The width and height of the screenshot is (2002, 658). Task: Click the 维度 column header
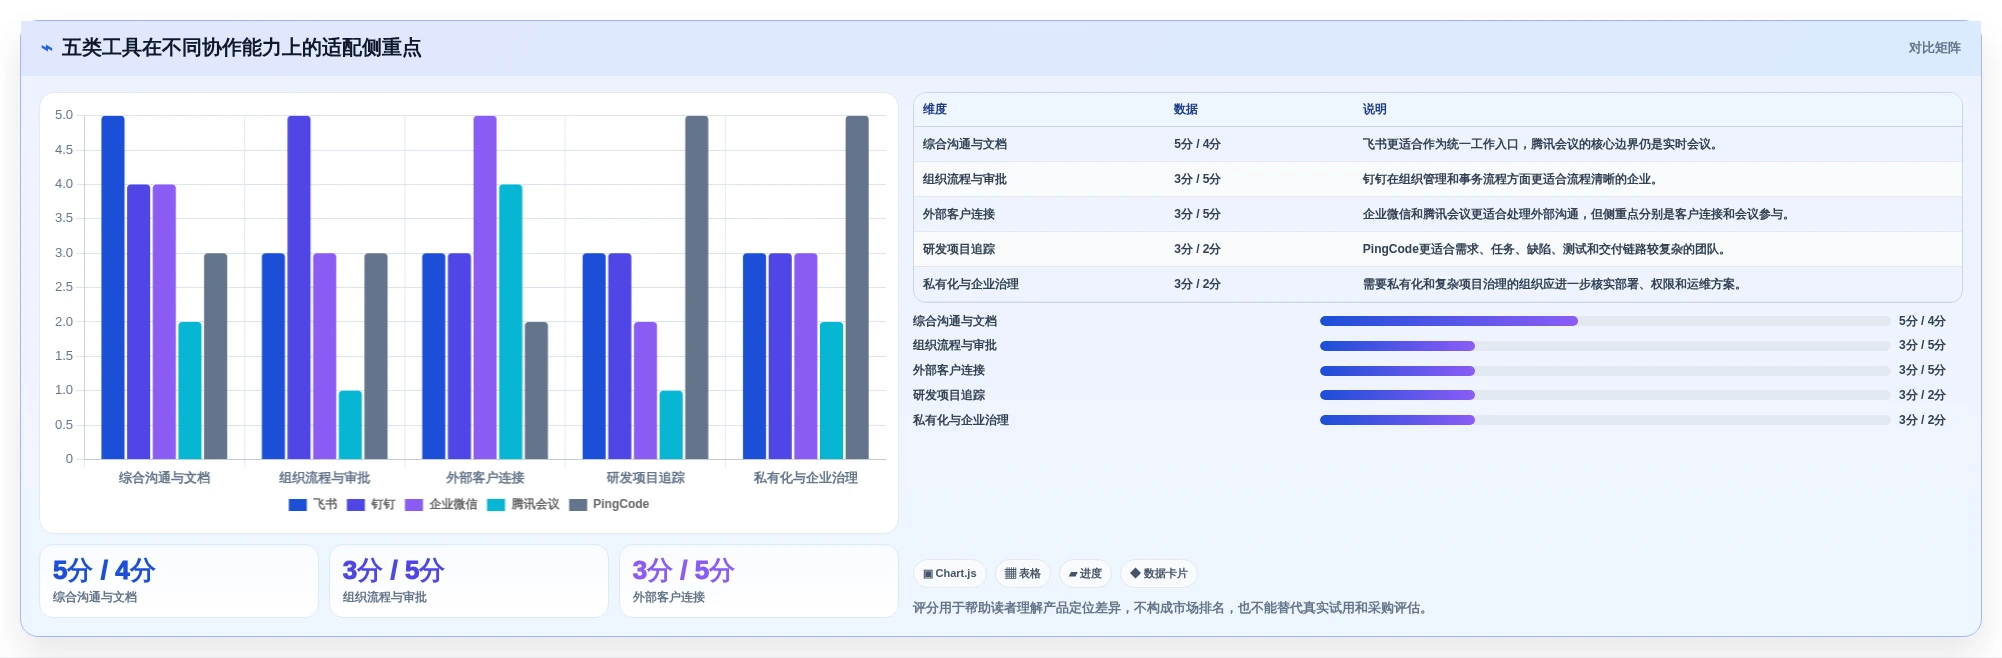pyautogui.click(x=935, y=110)
